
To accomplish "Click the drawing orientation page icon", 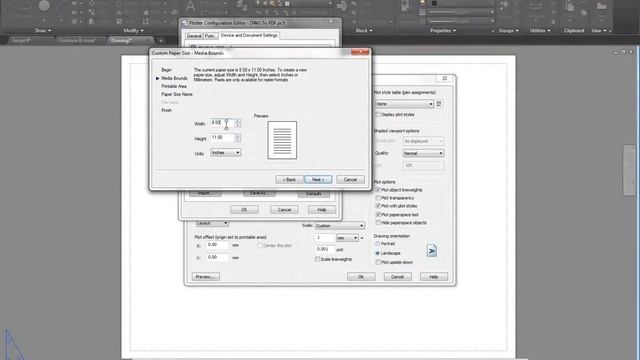I will (x=432, y=251).
